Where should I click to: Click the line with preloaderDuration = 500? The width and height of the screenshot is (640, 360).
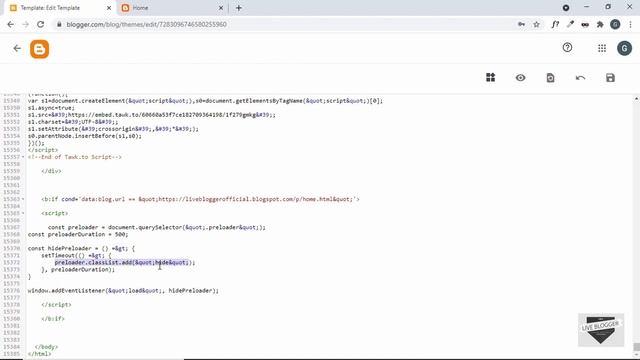pos(78,234)
